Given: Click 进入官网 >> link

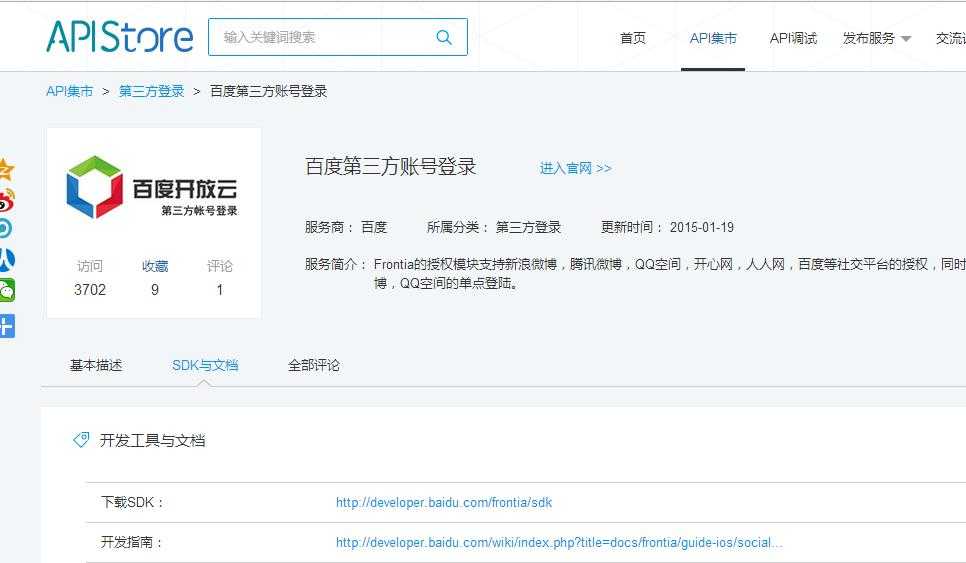Looking at the screenshot, I should [x=575, y=168].
